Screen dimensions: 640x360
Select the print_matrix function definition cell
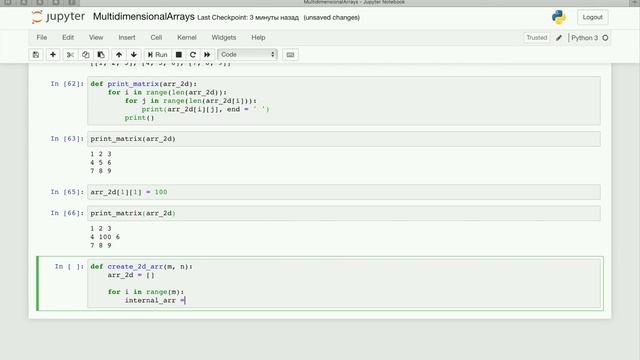click(344, 100)
